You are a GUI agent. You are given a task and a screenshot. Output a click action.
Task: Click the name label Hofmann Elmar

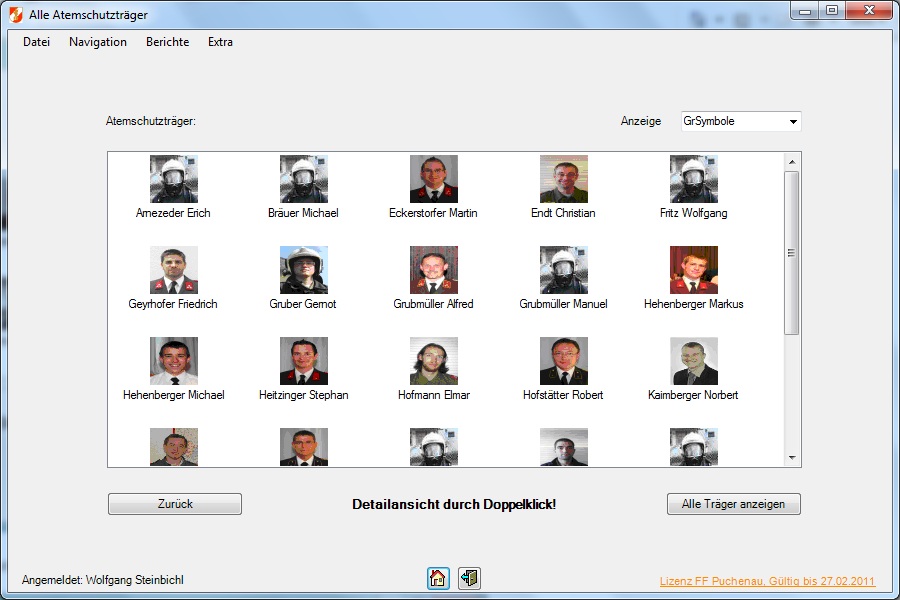(434, 395)
